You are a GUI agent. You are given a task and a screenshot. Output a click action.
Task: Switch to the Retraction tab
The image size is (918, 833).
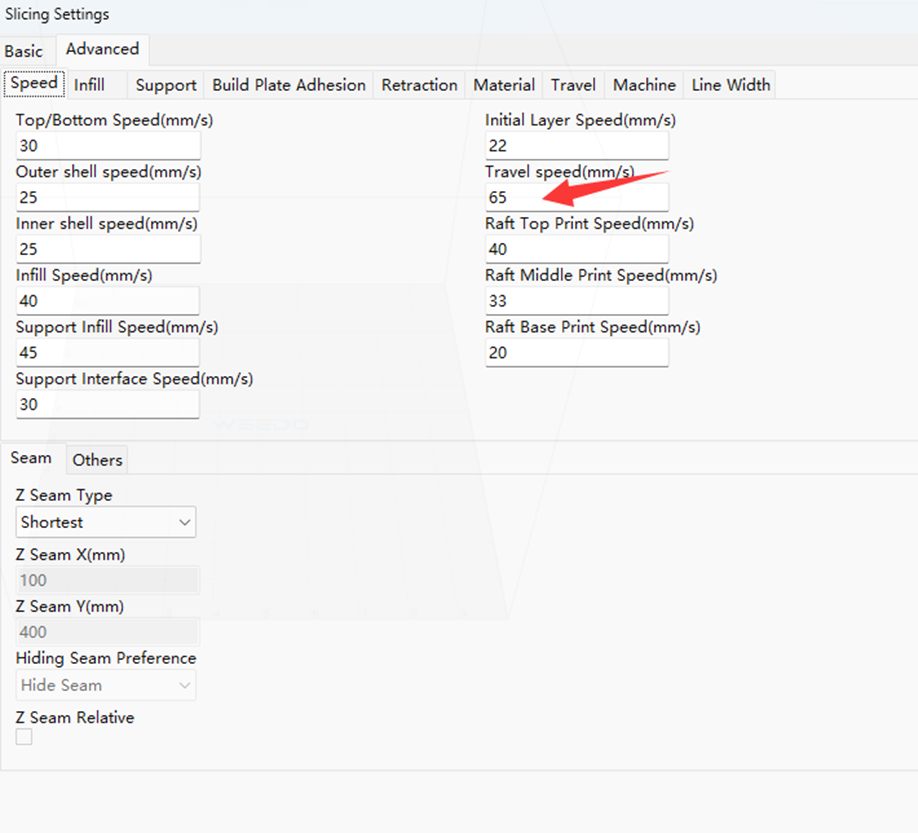(419, 85)
